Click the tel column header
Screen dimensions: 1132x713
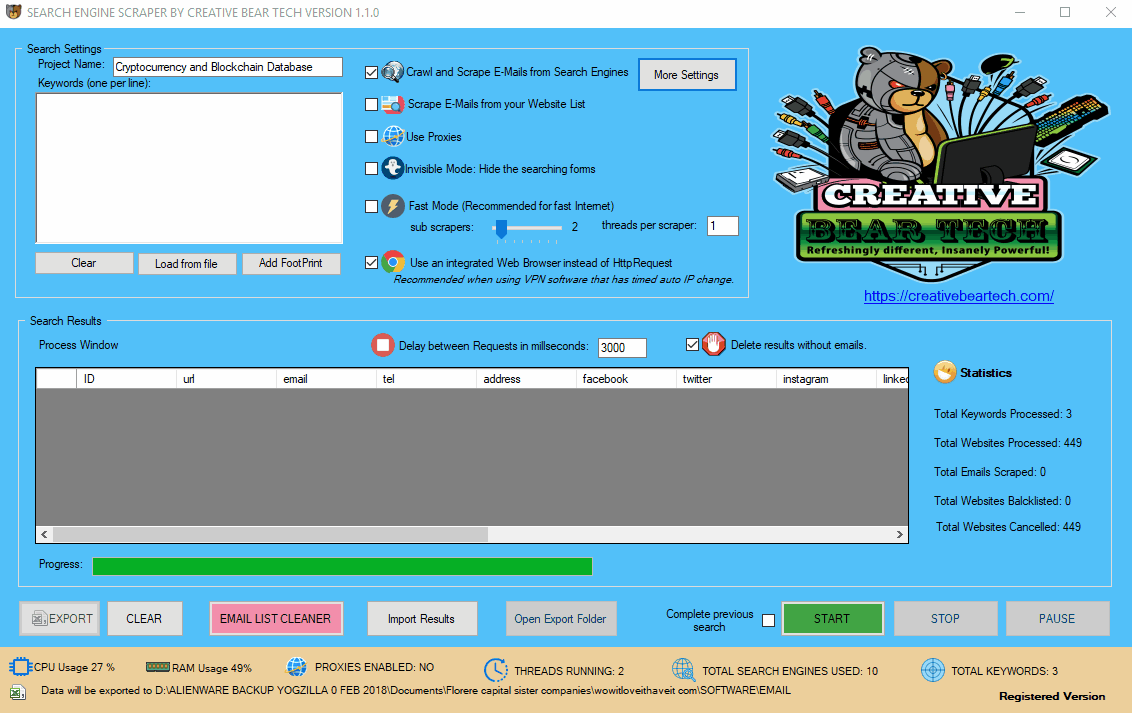pos(426,378)
